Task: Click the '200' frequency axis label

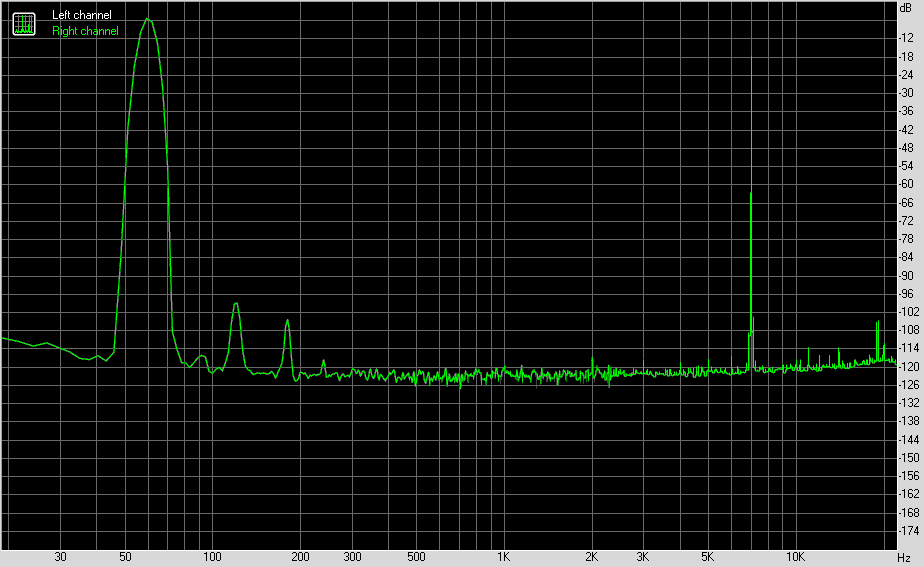Action: point(300,557)
